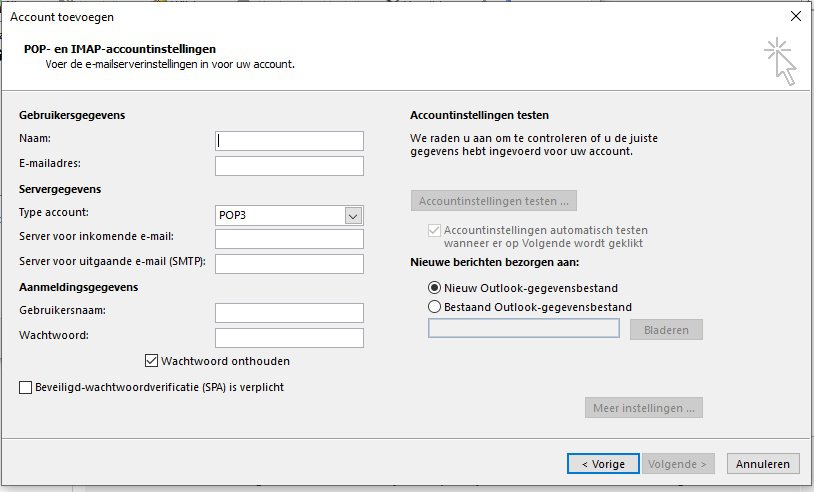814x492 pixels.
Task: Select the outgoing SMTP server field
Action: click(289, 264)
